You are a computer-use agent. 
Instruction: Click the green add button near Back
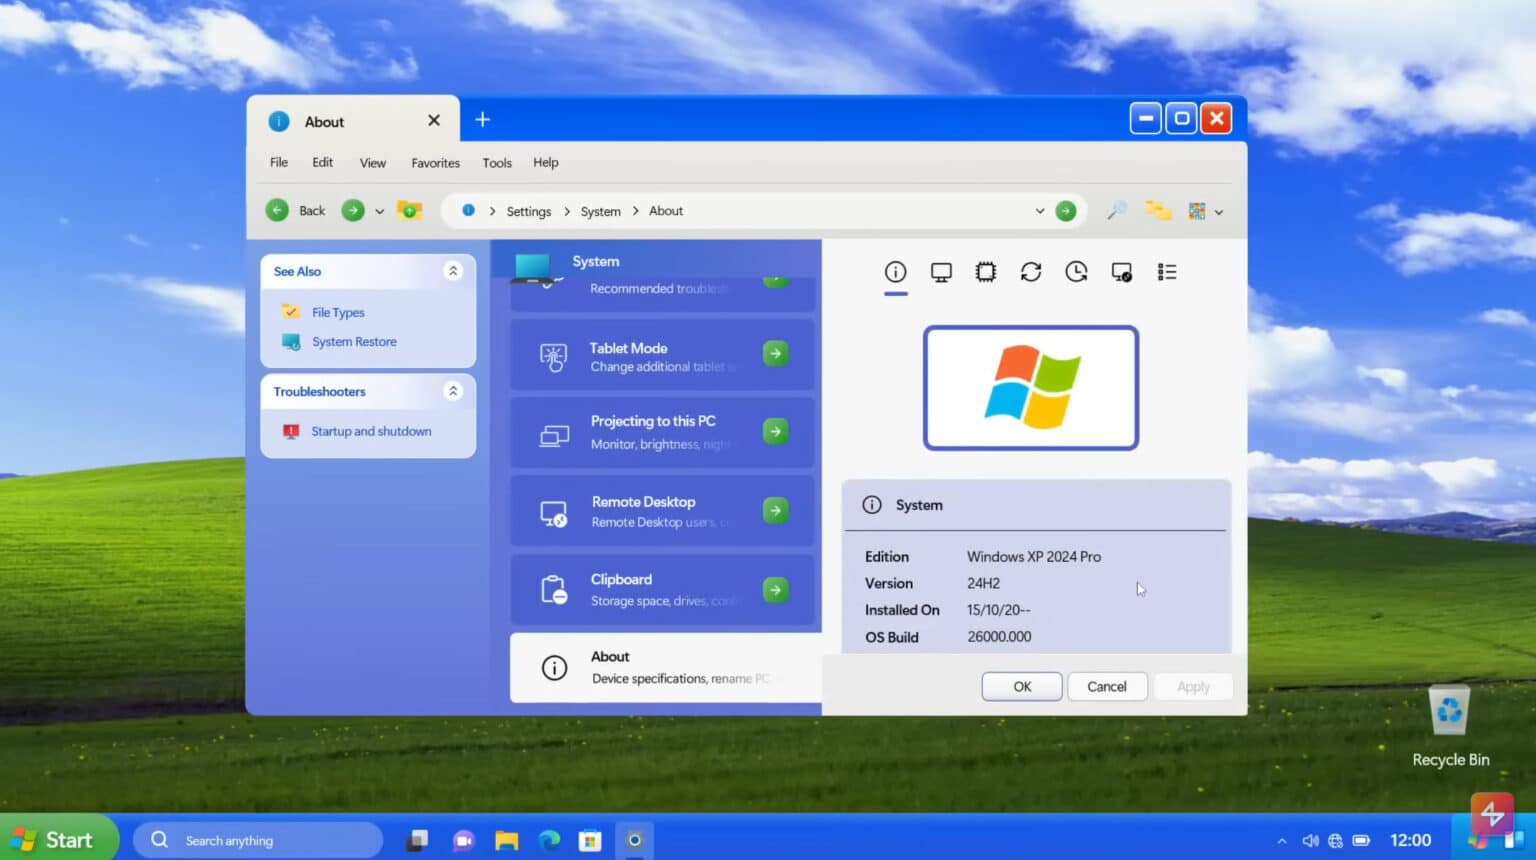tap(410, 211)
